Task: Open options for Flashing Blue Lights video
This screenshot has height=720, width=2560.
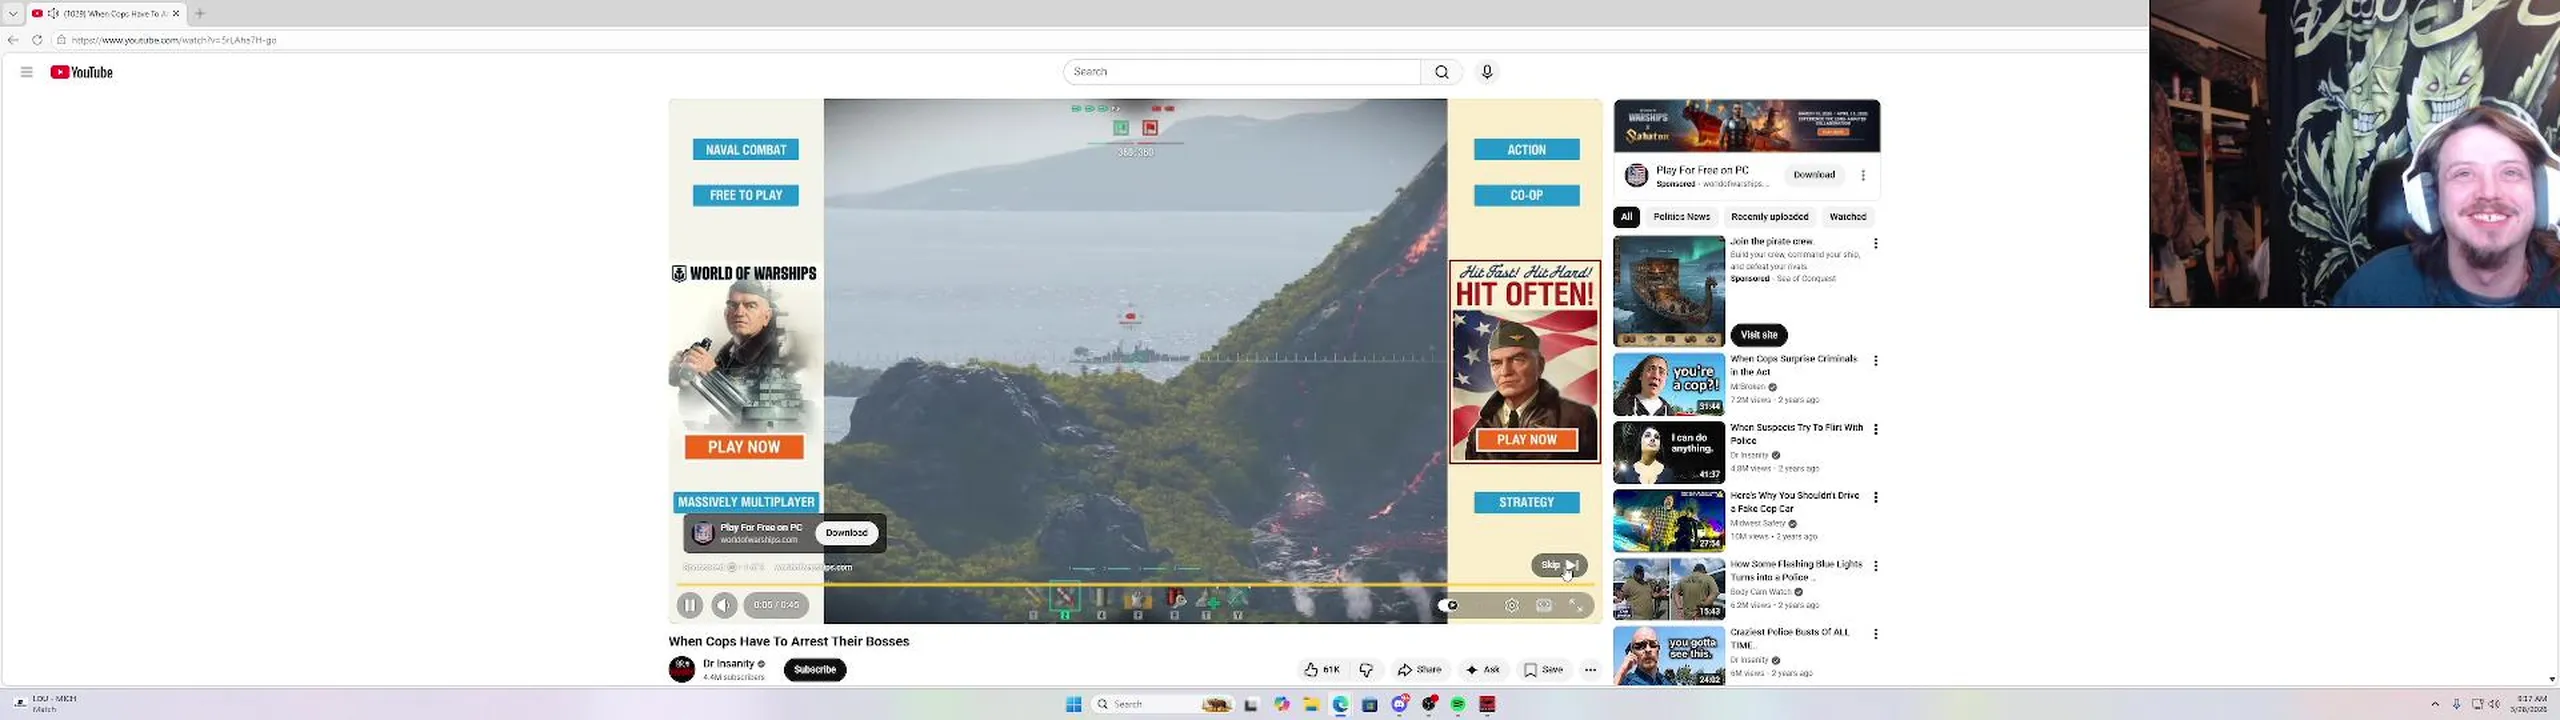Action: pyautogui.click(x=1876, y=566)
